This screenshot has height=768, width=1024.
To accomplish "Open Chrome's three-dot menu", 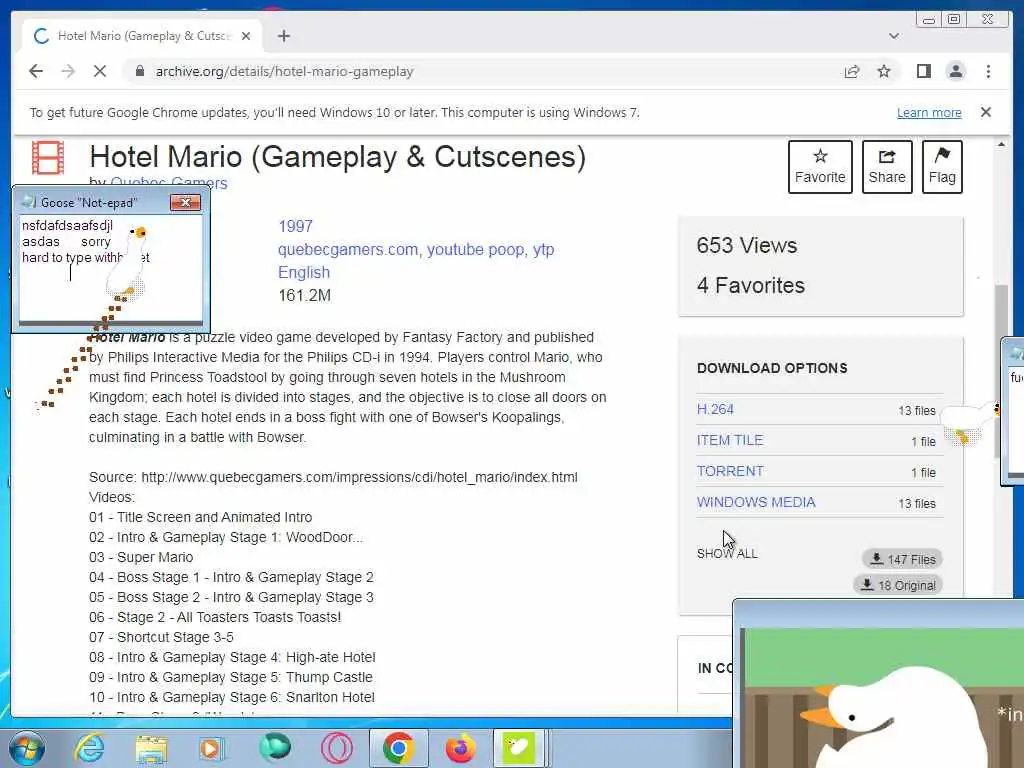I will pos(988,71).
